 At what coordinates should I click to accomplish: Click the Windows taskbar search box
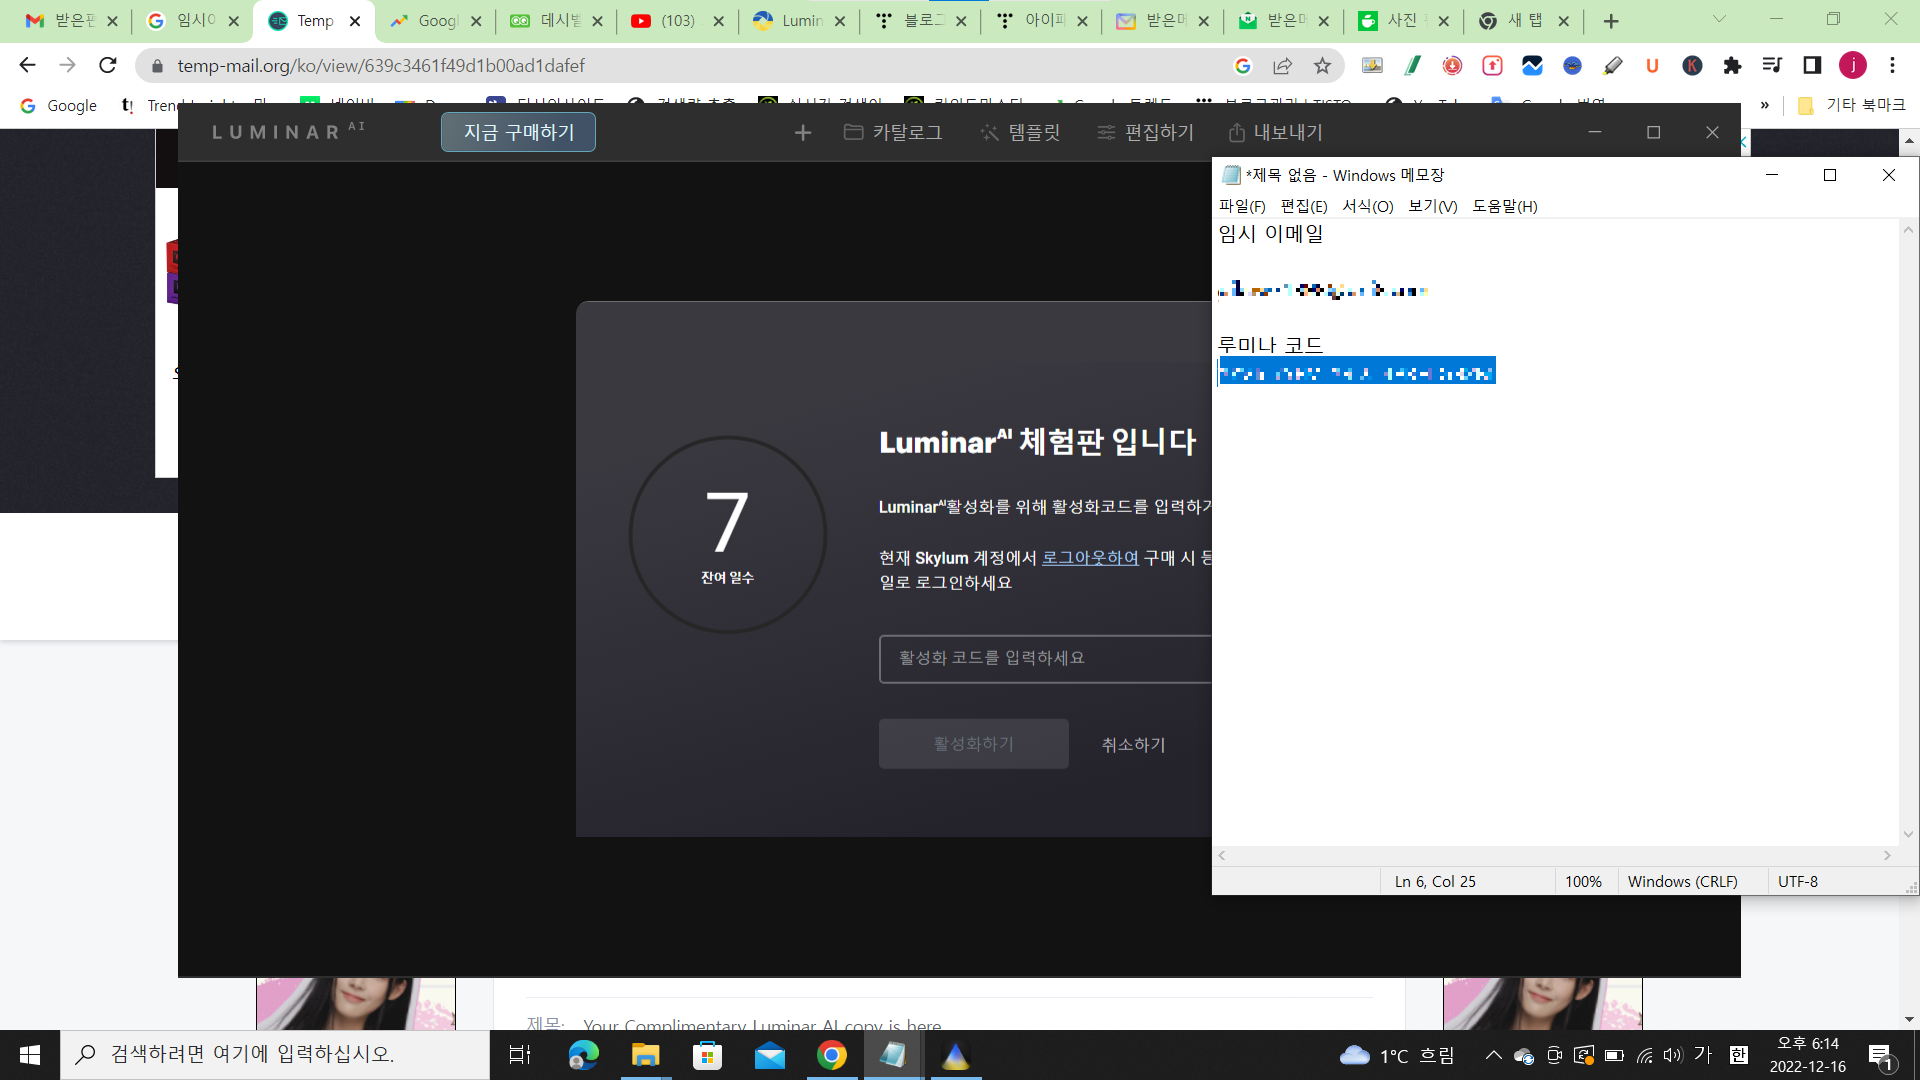pyautogui.click(x=275, y=1055)
